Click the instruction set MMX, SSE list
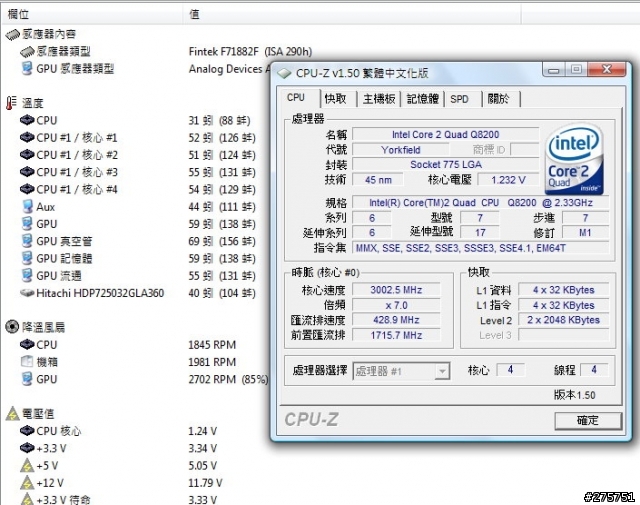640x505 pixels. [480, 248]
